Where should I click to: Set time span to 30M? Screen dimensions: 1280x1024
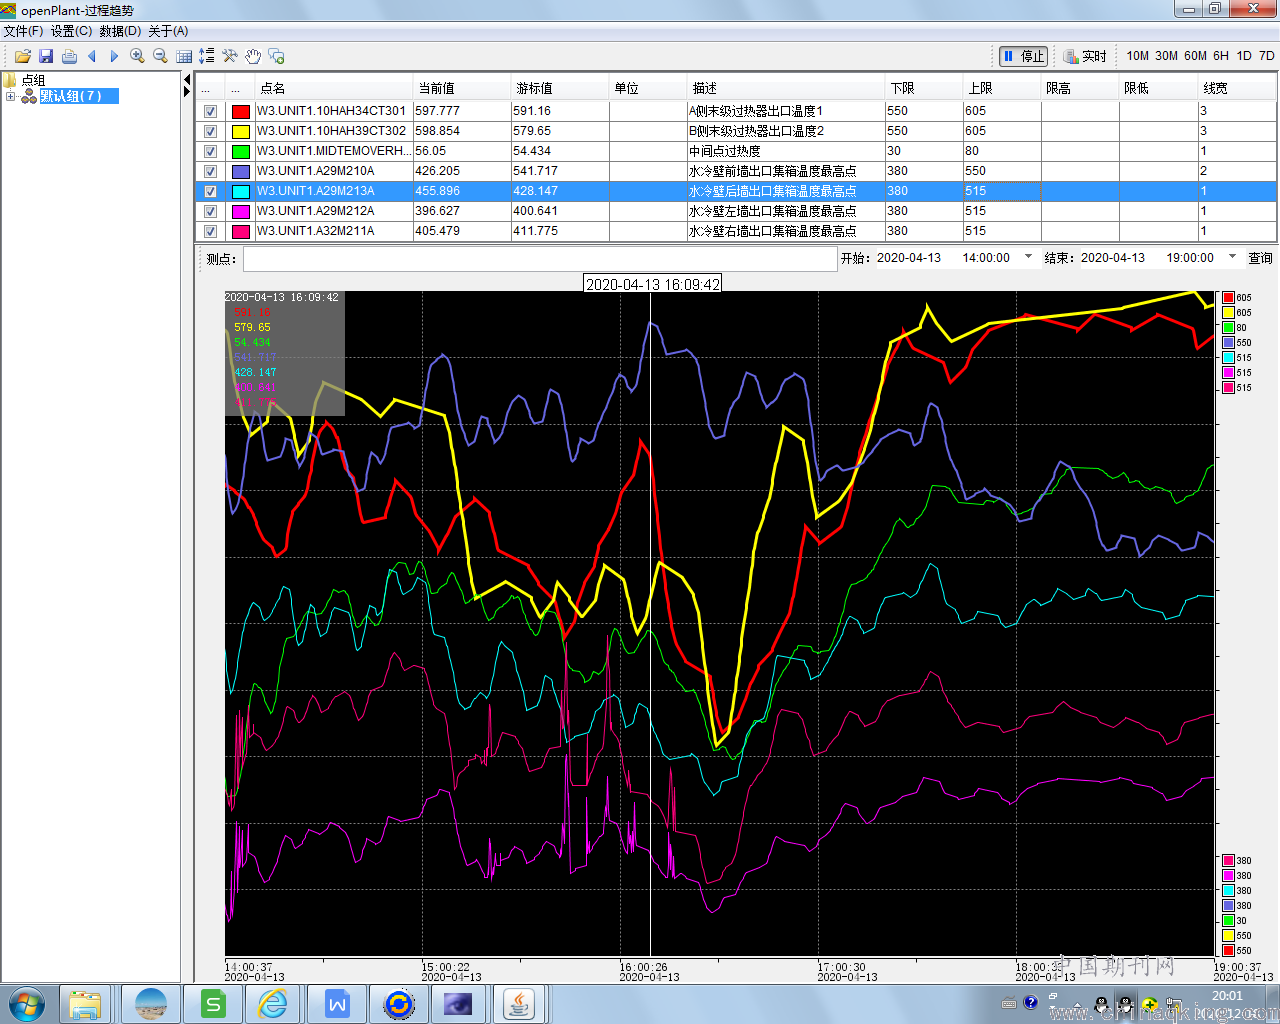click(x=1166, y=56)
